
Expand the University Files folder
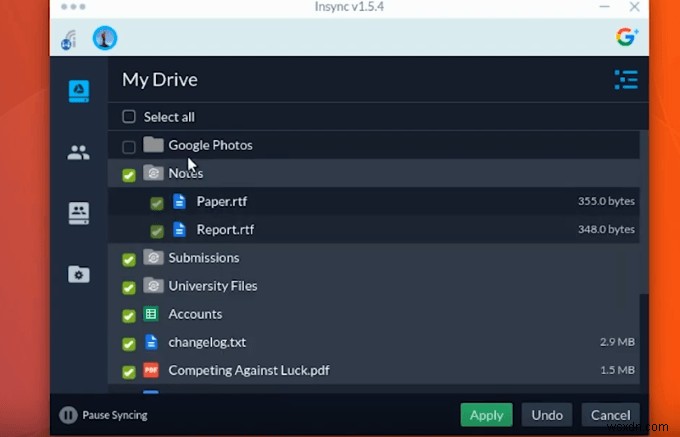[153, 285]
